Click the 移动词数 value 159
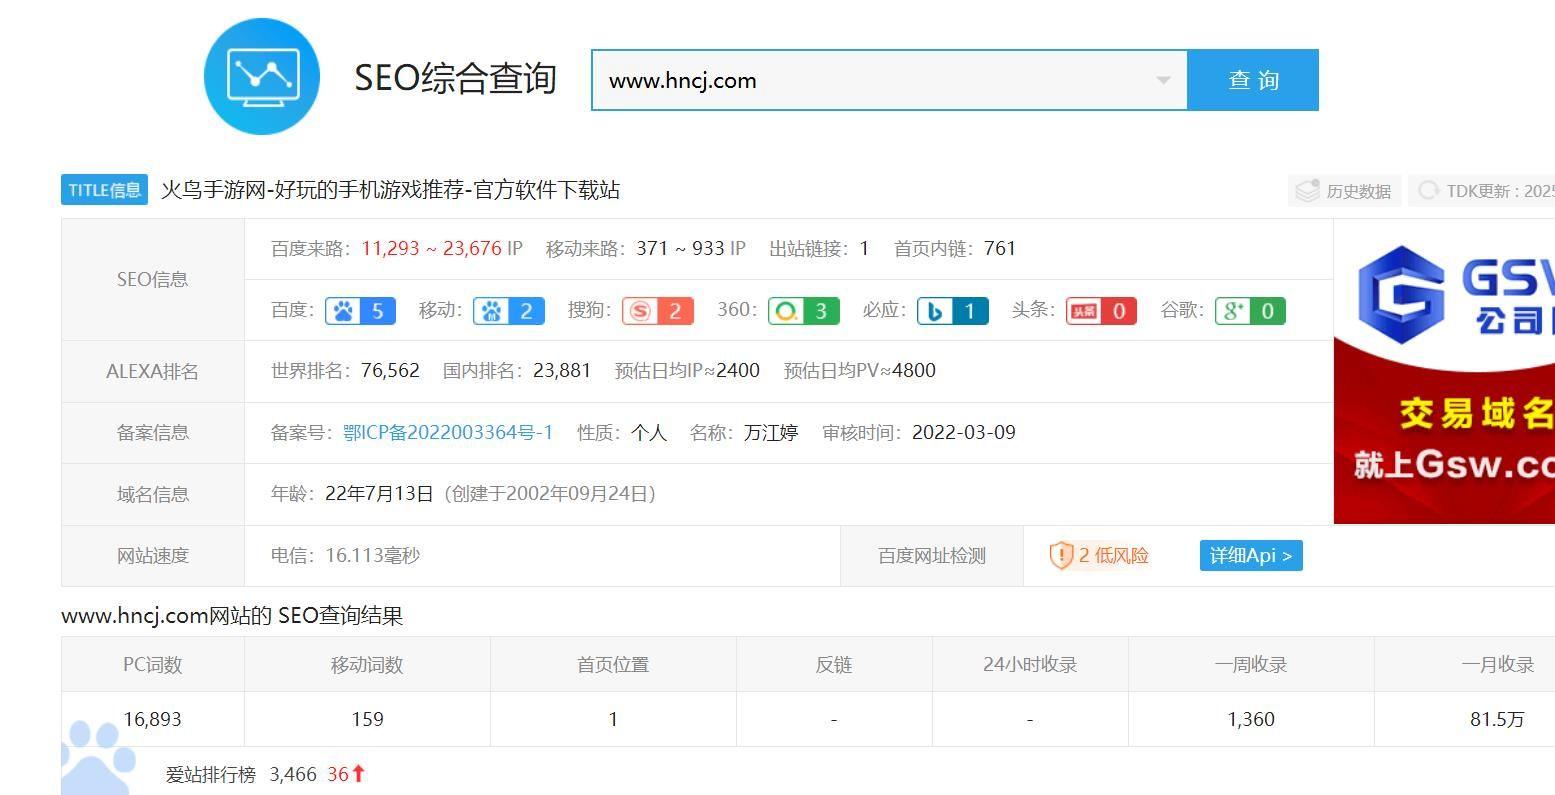 click(x=367, y=719)
